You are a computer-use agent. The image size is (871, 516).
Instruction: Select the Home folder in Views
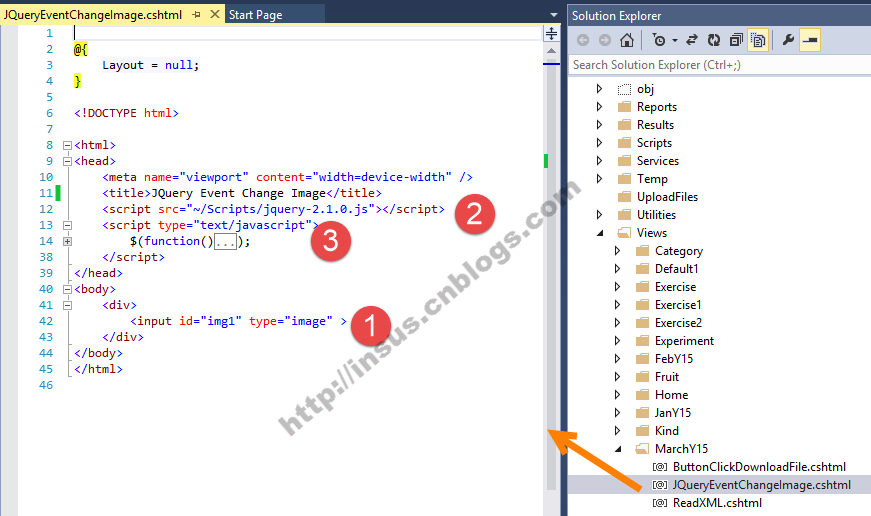(x=671, y=395)
